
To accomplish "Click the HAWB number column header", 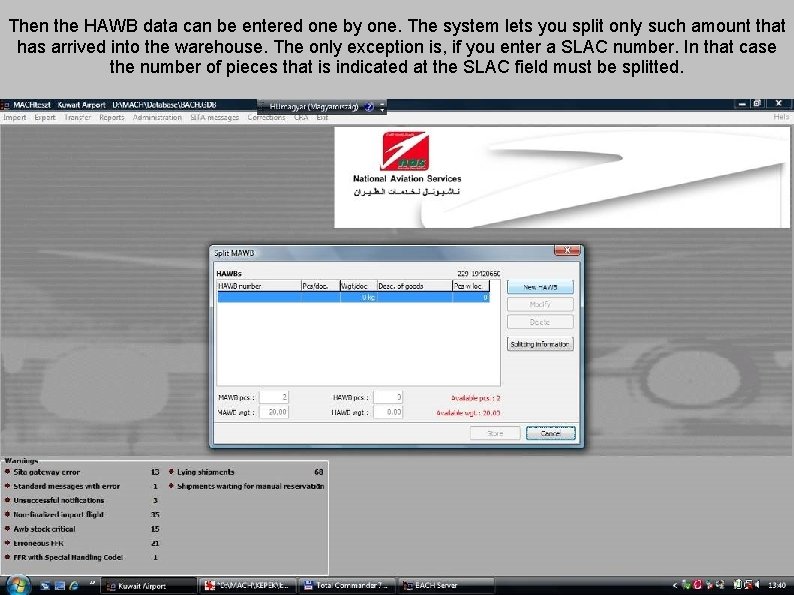I will click(259, 286).
